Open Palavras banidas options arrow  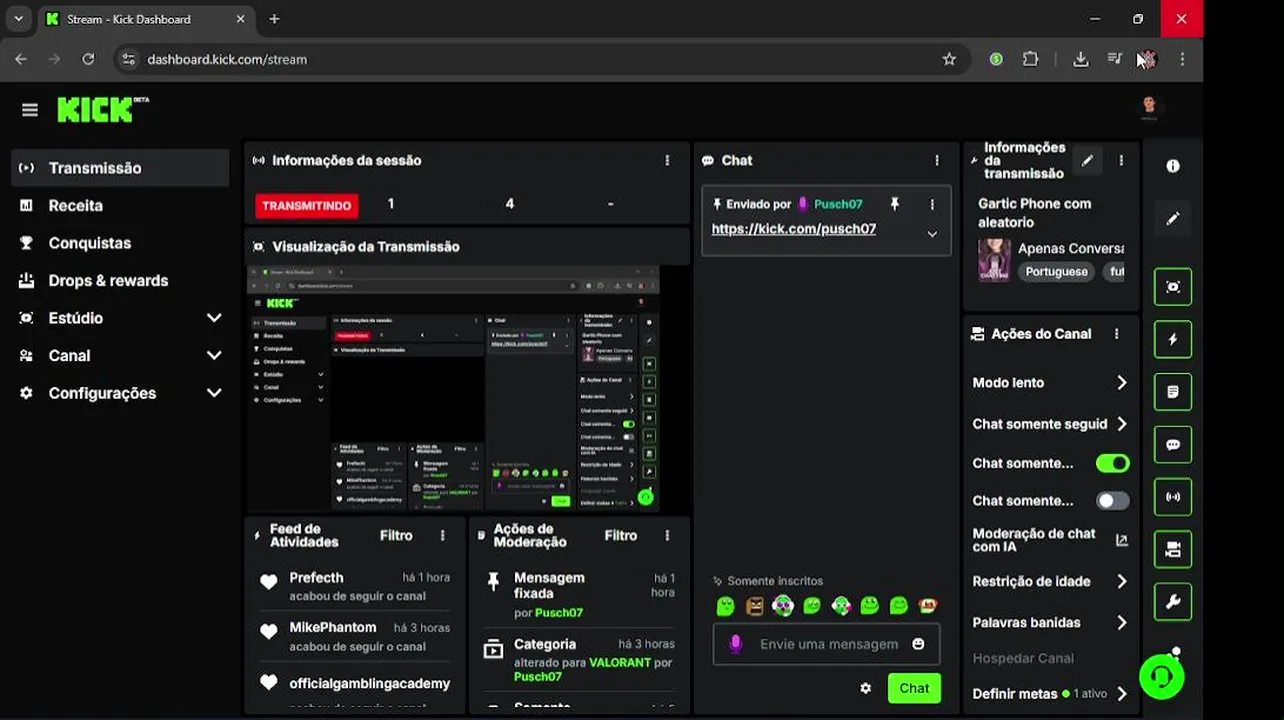[x=1121, y=622]
